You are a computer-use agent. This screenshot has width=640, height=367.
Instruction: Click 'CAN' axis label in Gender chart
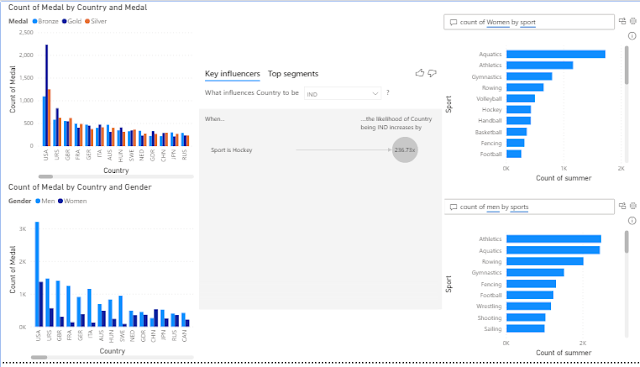pyautogui.click(x=184, y=336)
